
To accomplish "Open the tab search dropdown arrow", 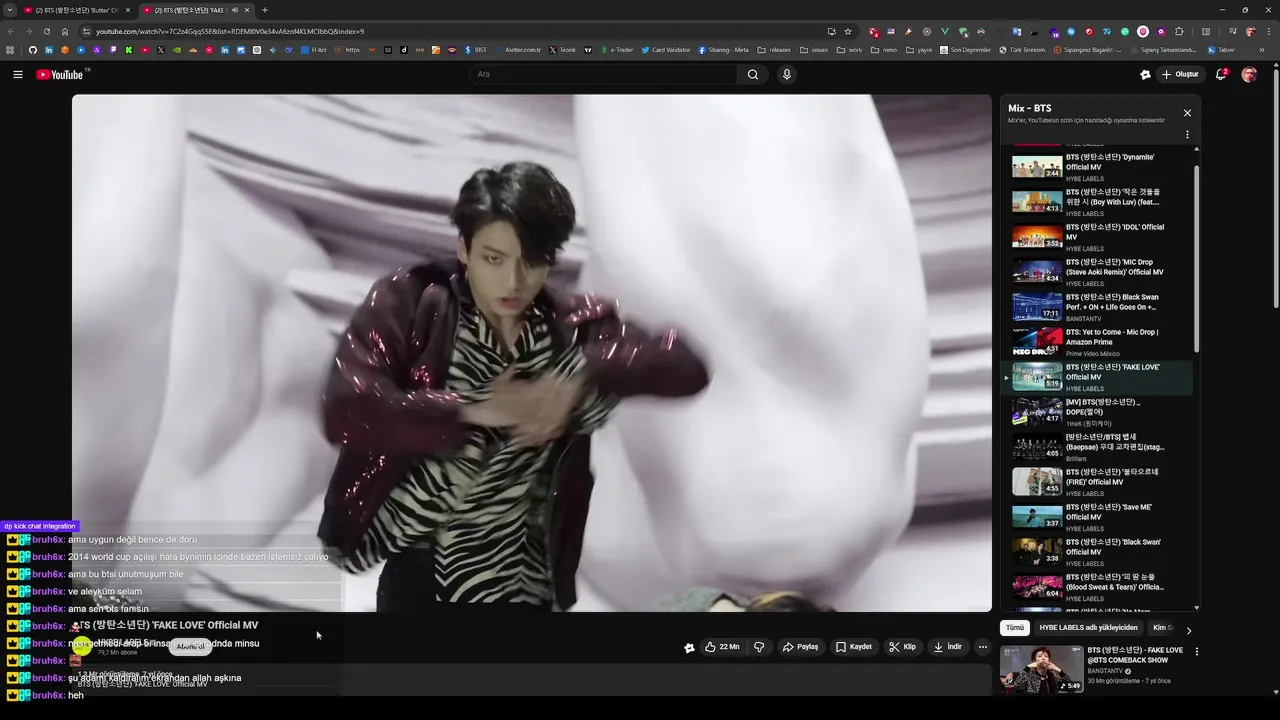I will tap(9, 10).
